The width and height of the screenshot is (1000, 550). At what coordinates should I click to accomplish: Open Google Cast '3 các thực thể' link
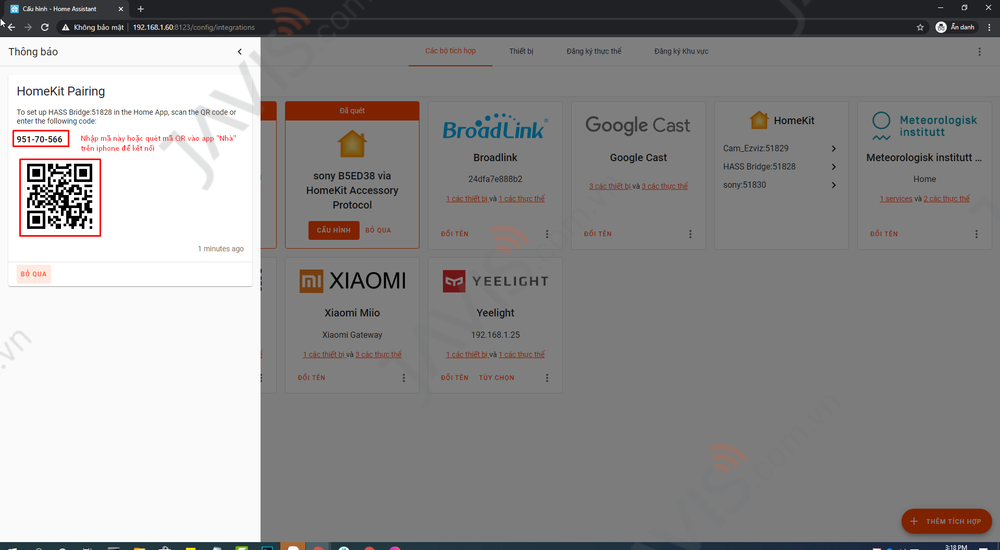click(665, 186)
